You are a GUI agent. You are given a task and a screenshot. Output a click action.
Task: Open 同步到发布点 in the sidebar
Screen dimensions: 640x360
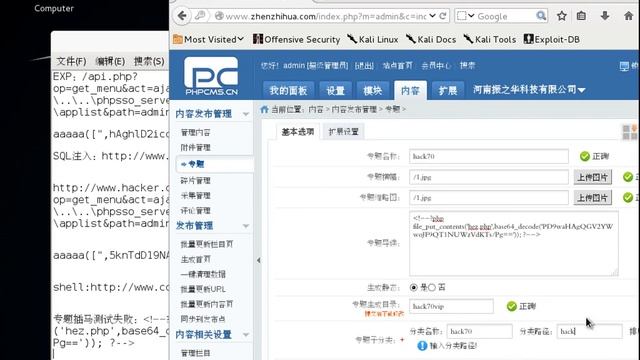tap(203, 319)
